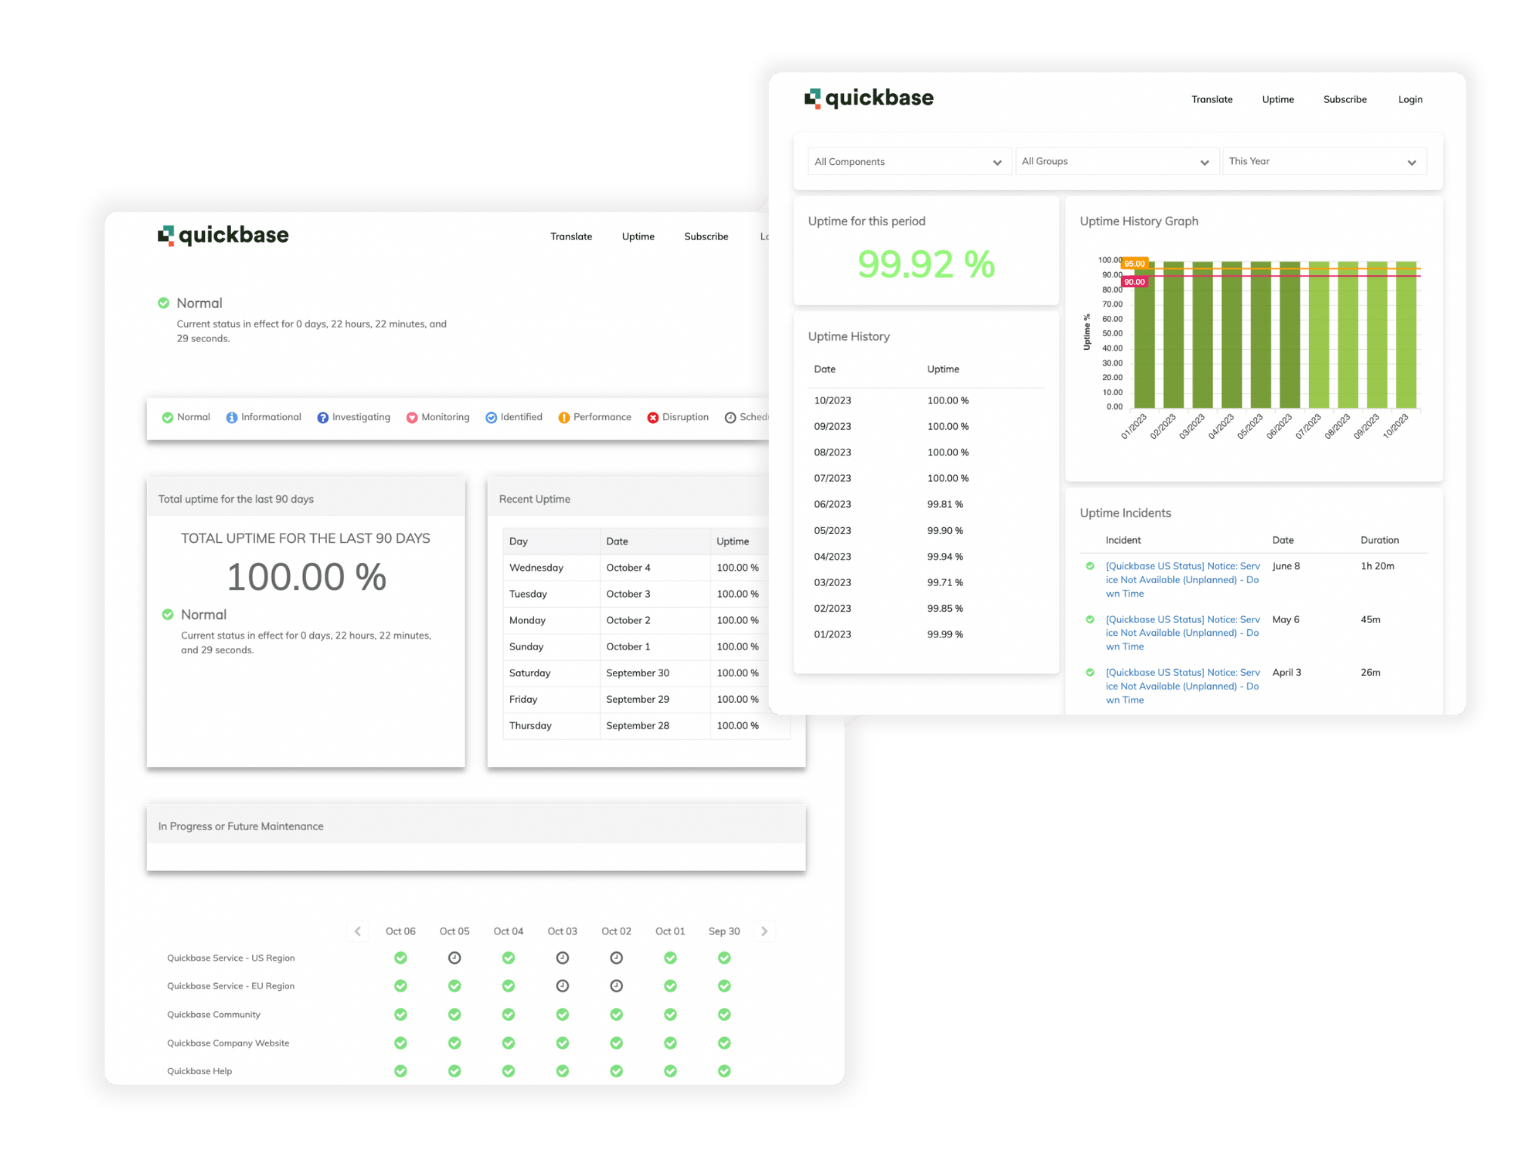Screen dimensions: 1536x1152
Task: Click the Login link
Action: click(1410, 99)
